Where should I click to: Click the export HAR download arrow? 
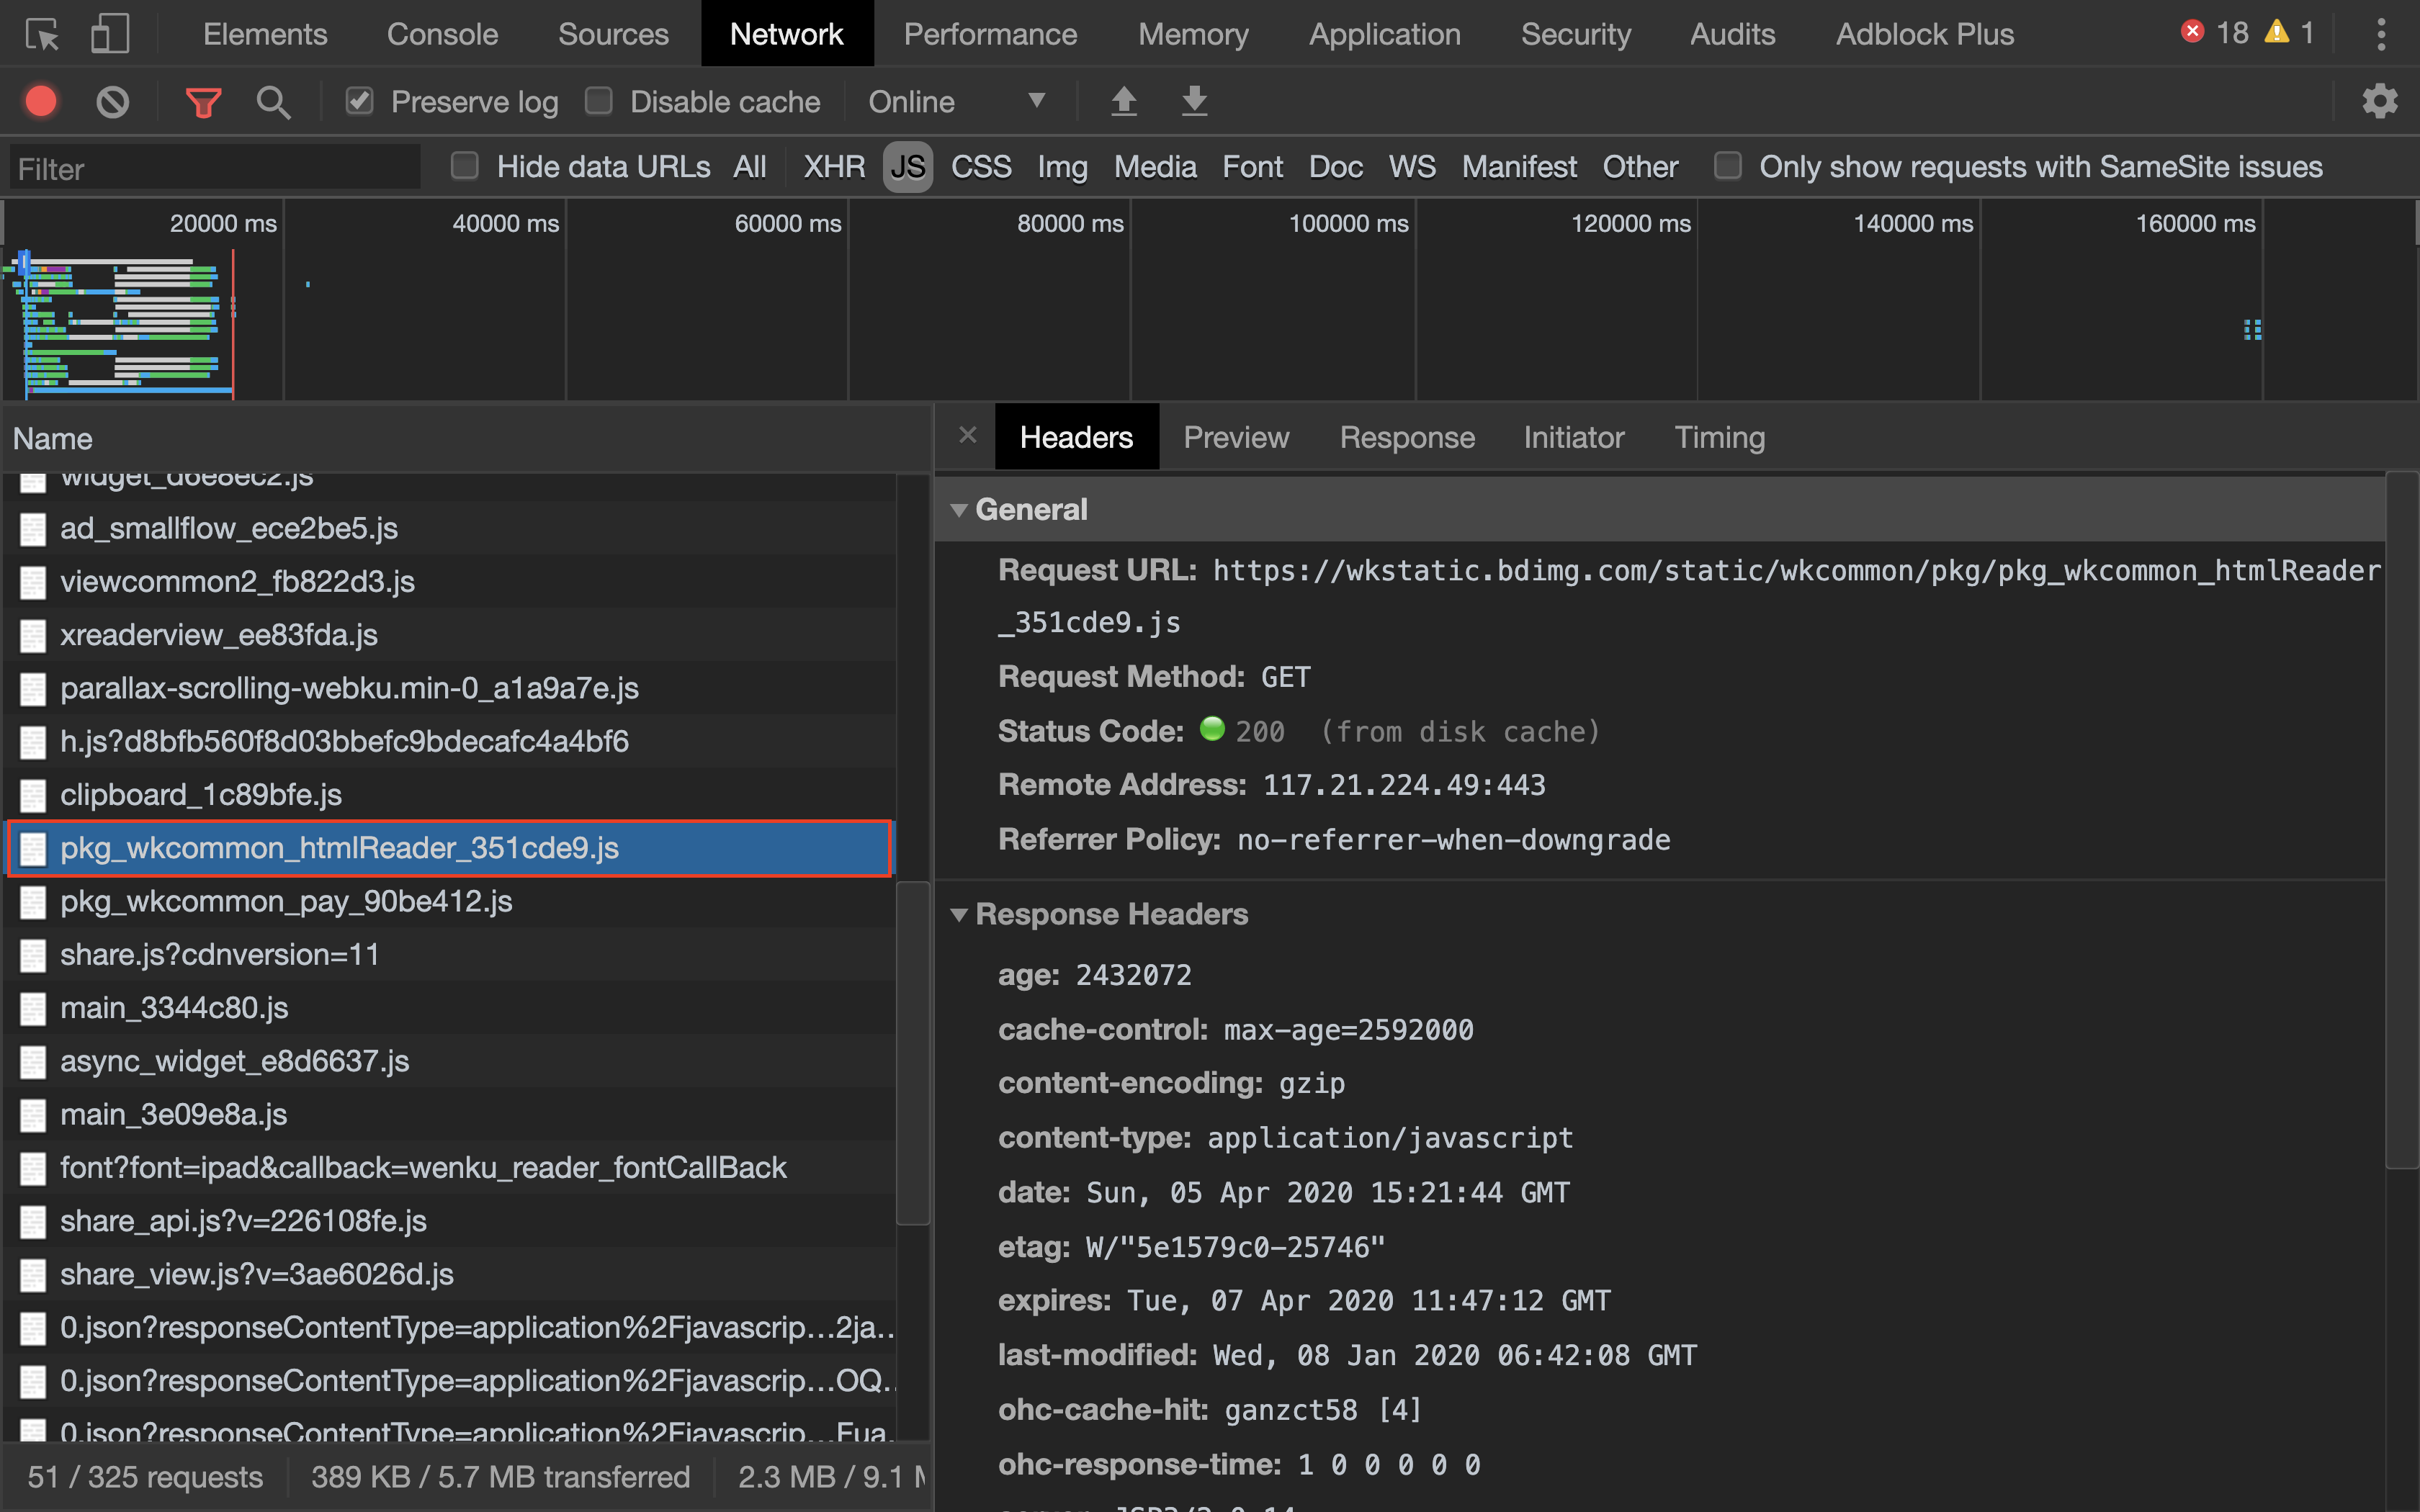(1194, 102)
